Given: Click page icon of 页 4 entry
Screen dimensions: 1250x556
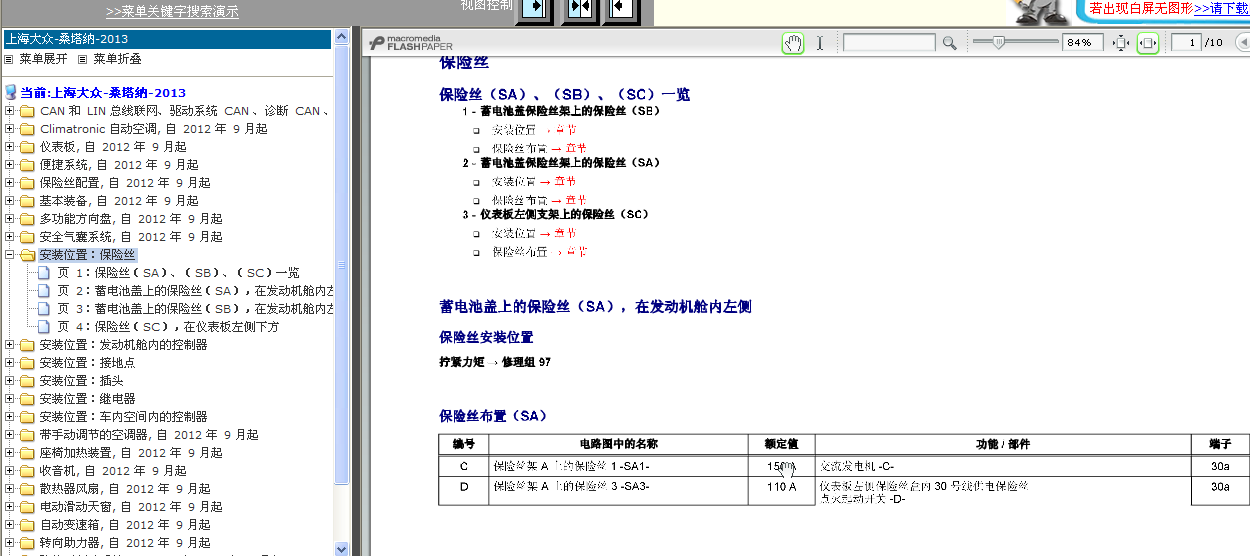Looking at the screenshot, I should point(44,327).
